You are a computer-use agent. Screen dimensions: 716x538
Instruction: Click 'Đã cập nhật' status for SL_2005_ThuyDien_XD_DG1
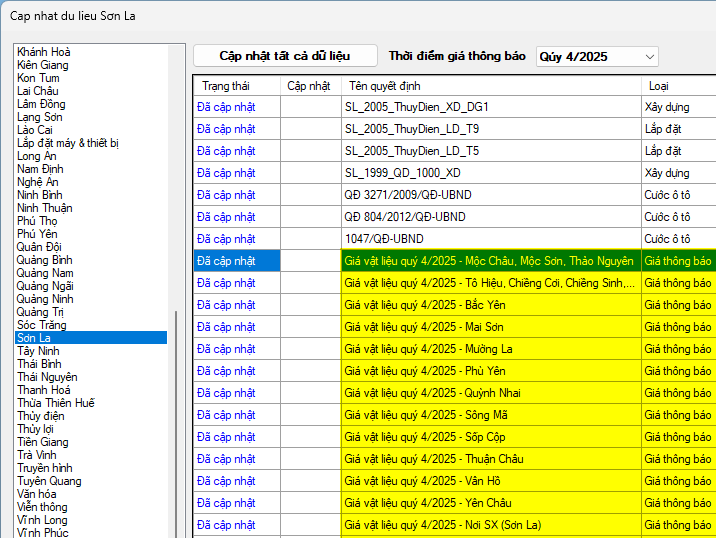[226, 107]
